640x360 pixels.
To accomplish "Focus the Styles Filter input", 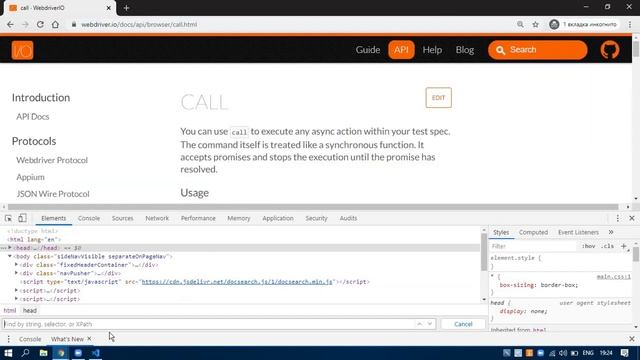I will pos(533,246).
